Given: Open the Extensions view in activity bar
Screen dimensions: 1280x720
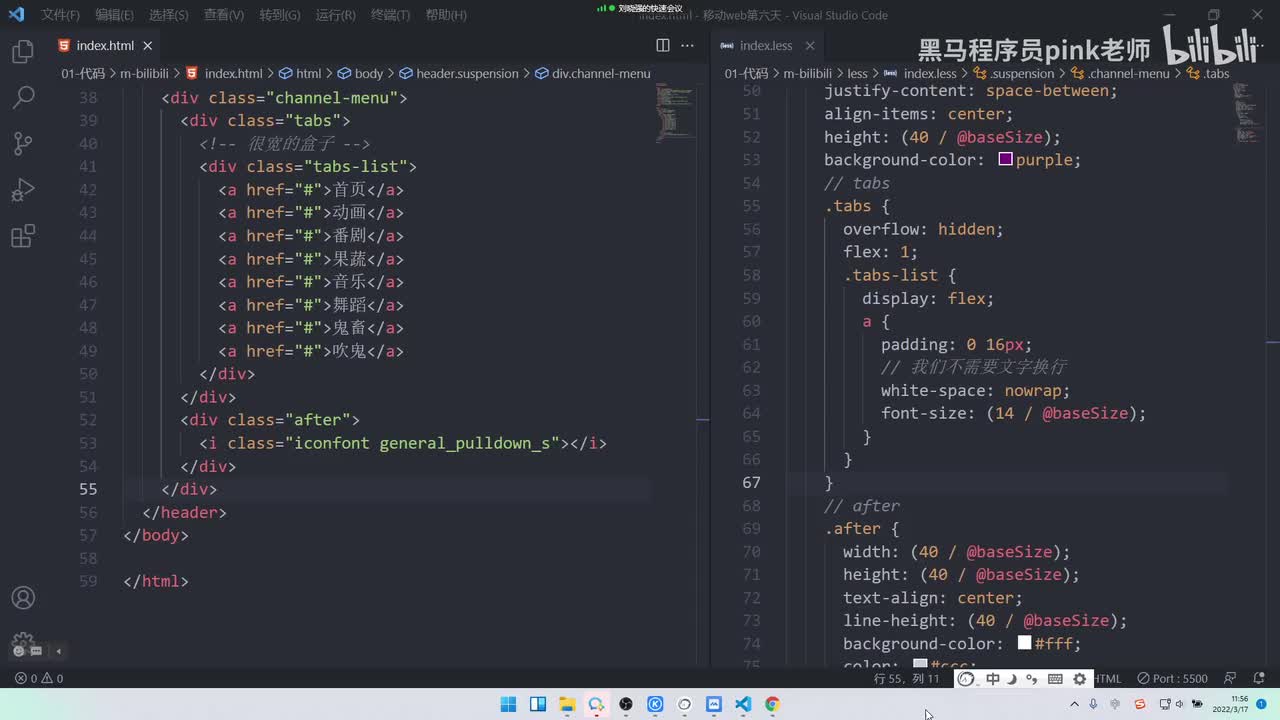Looking at the screenshot, I should point(23,236).
